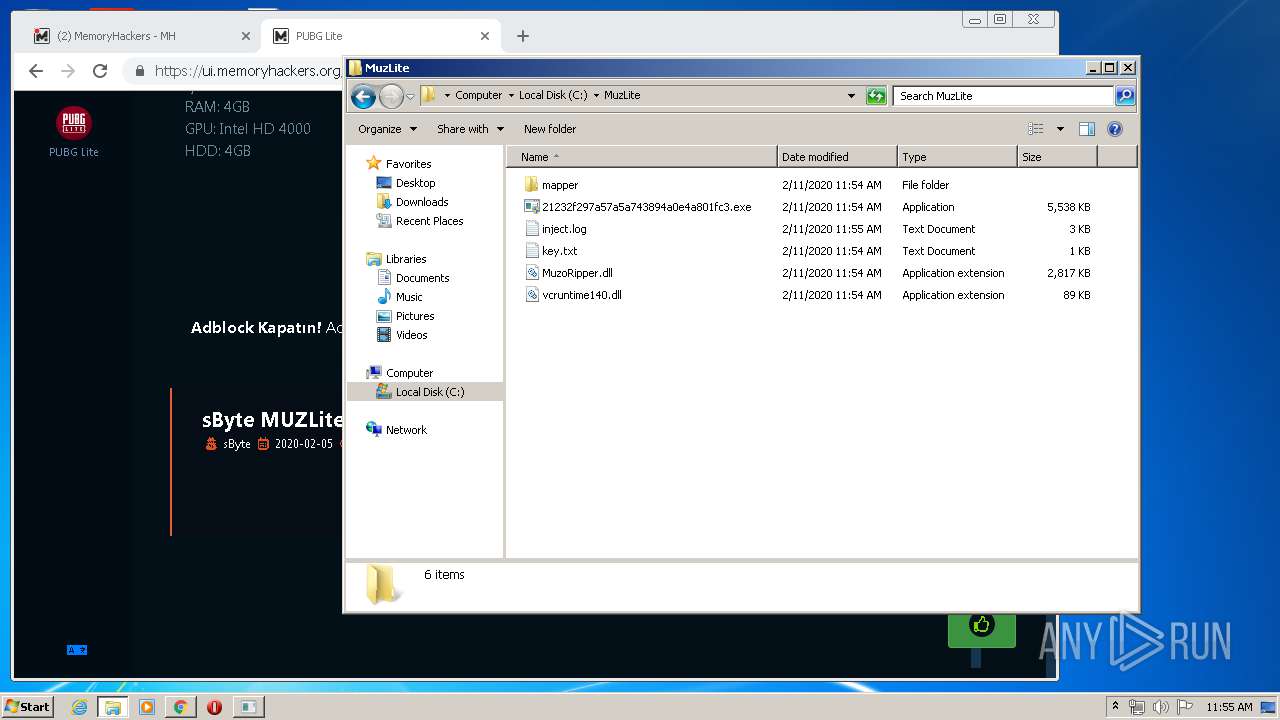The height and width of the screenshot is (720, 1280).
Task: Change the view with the views icon
Action: pos(1036,129)
